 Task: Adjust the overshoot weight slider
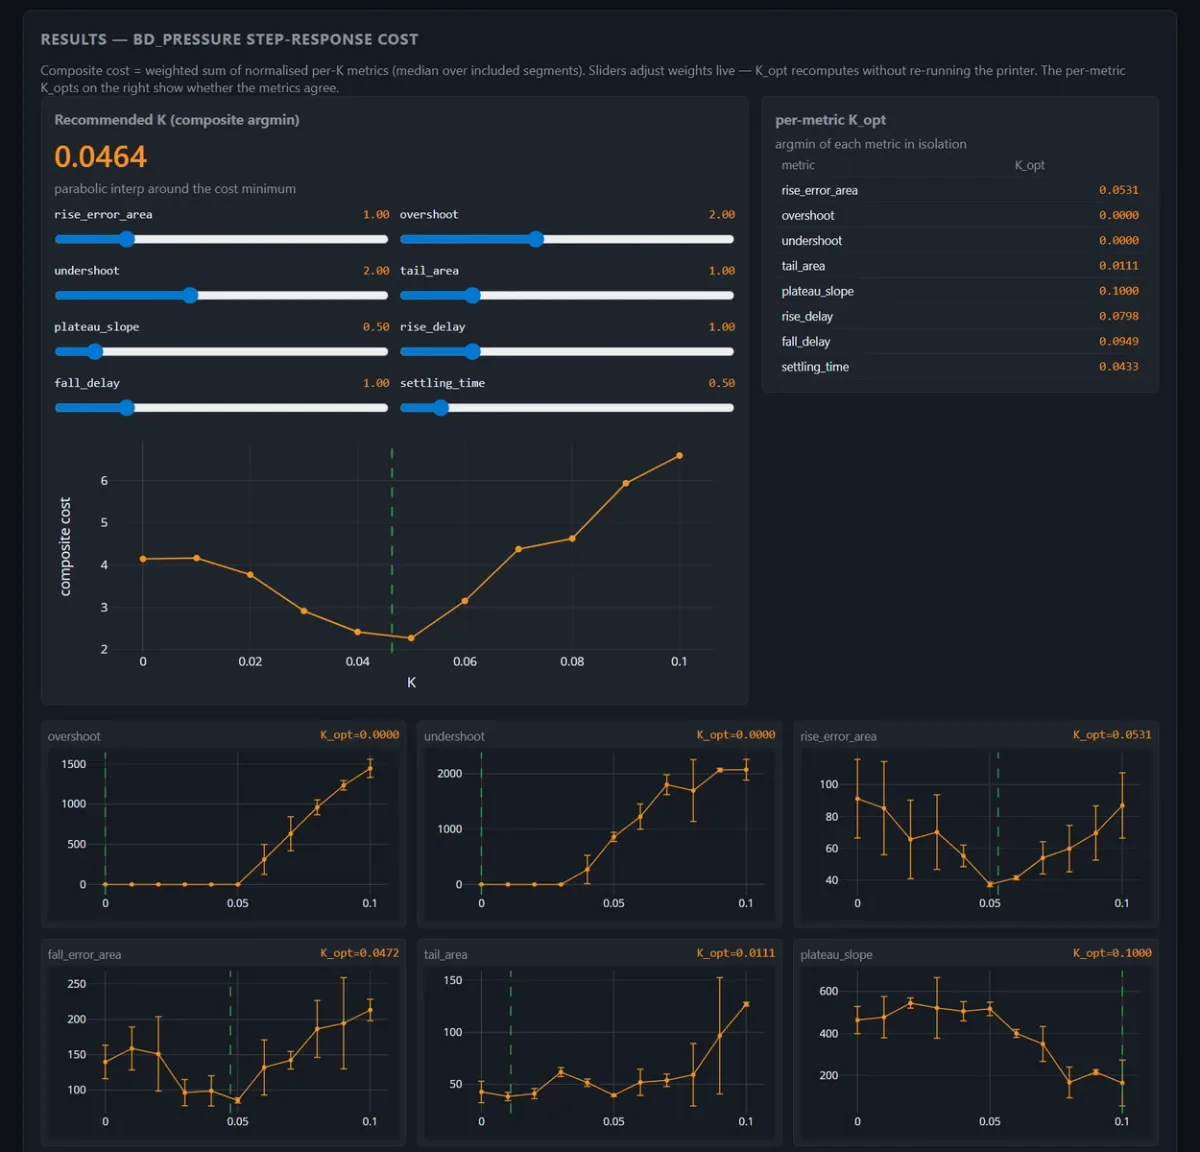pos(567,239)
